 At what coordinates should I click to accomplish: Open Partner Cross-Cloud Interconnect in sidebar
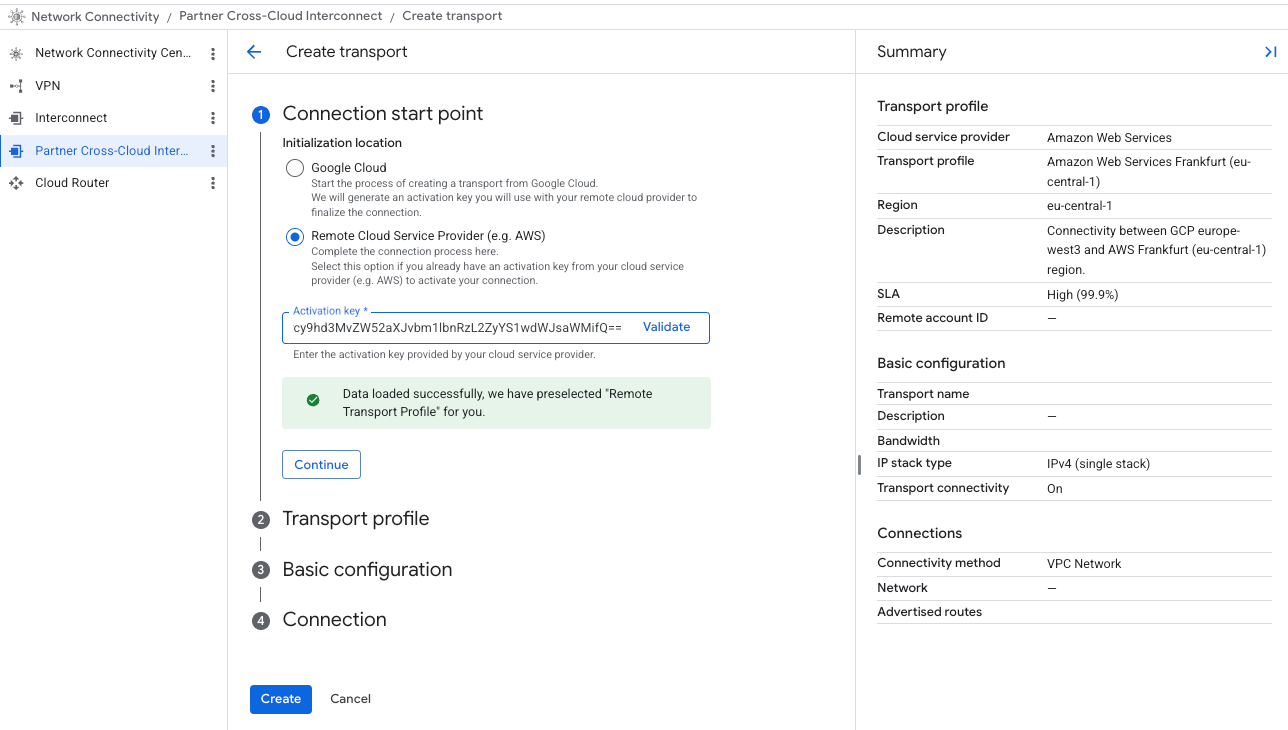(111, 151)
